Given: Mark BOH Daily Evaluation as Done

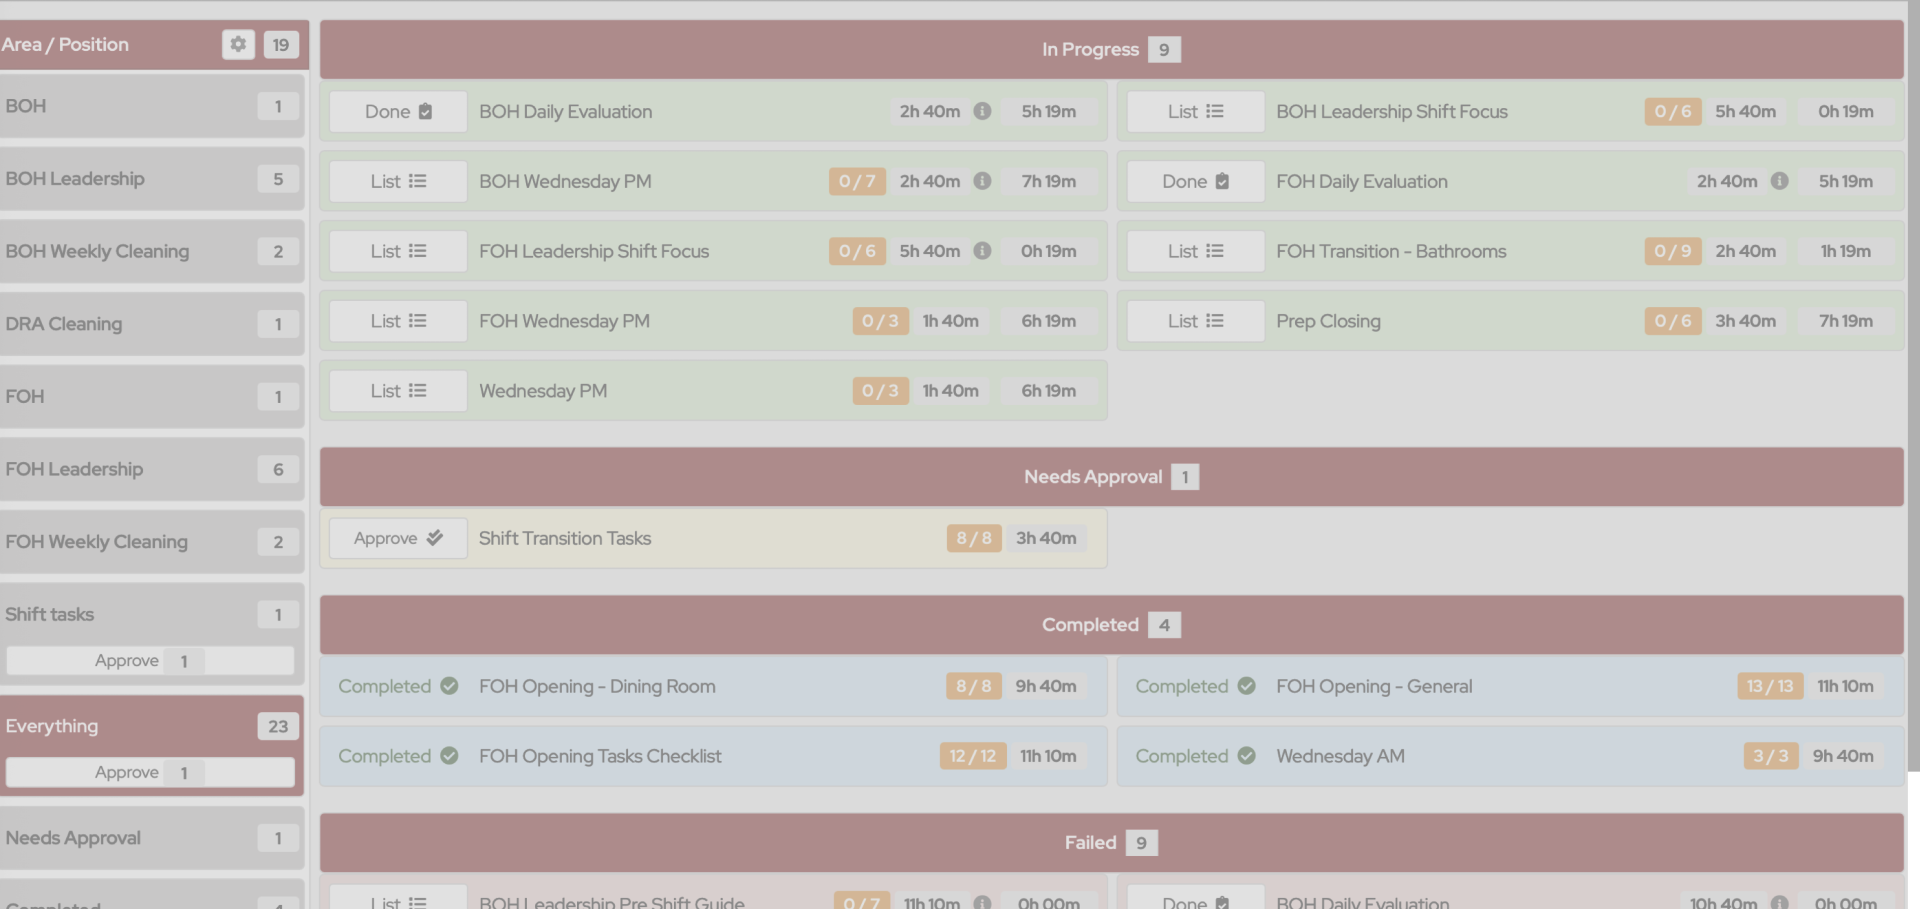Looking at the screenshot, I should tap(398, 112).
